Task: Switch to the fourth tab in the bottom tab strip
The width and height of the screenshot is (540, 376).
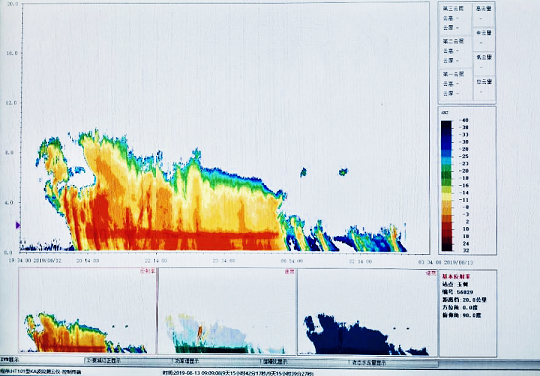Action: coord(303,362)
